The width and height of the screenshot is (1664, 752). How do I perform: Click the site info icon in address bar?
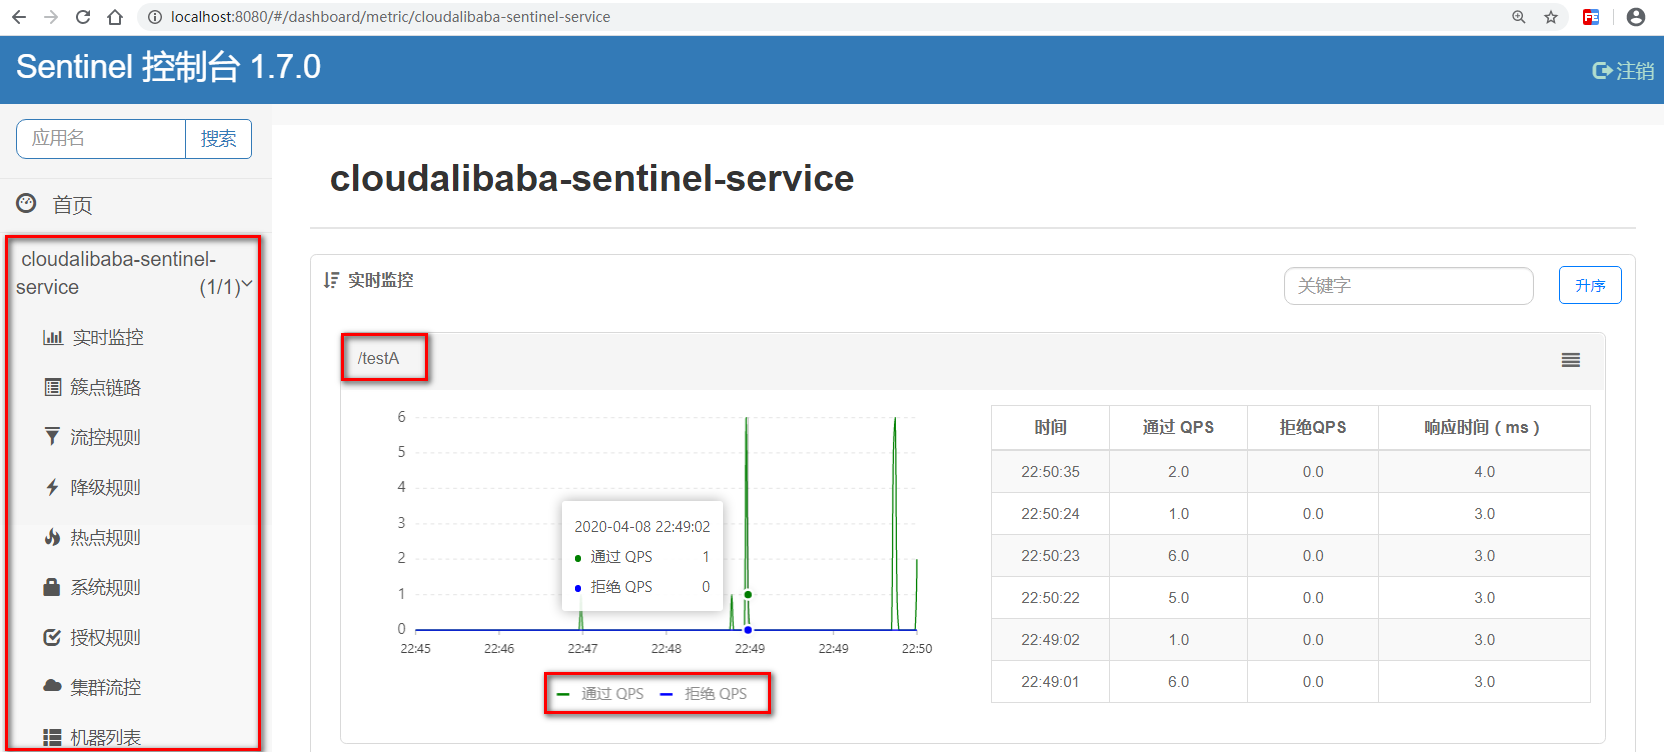[x=154, y=17]
